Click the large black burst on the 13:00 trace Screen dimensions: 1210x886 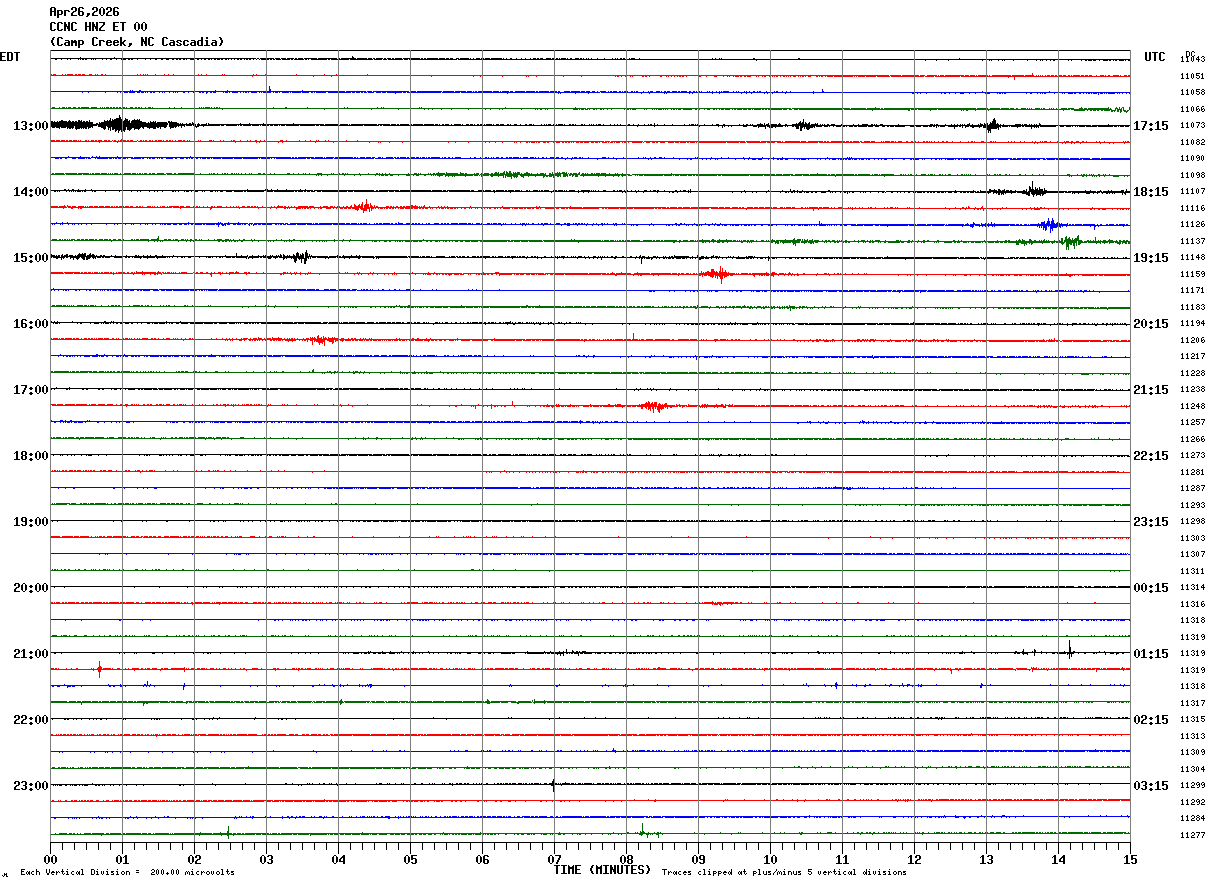point(120,125)
